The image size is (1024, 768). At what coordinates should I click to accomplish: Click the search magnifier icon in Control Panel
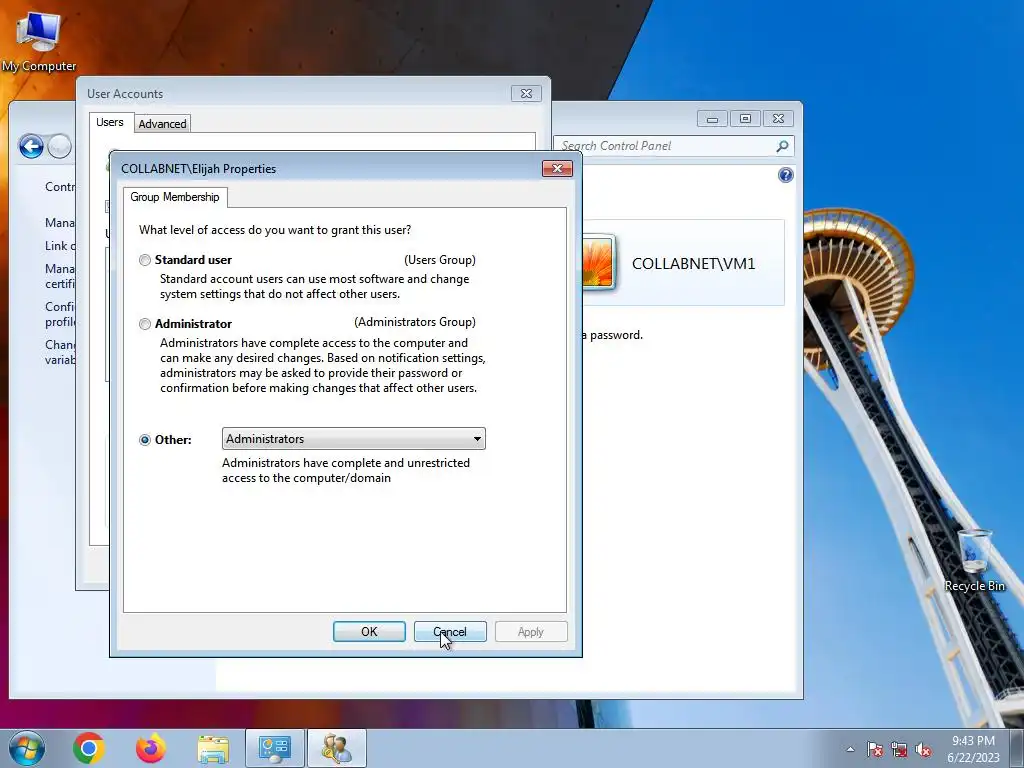(782, 146)
